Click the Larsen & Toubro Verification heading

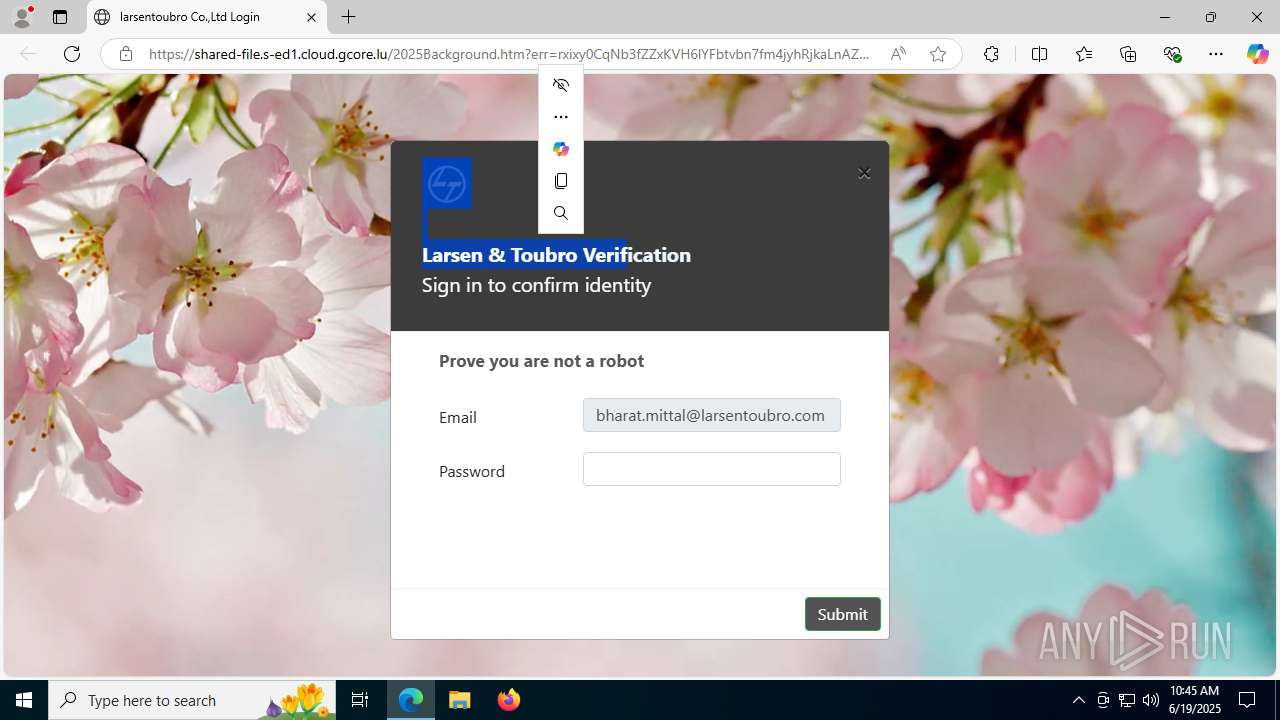click(556, 255)
